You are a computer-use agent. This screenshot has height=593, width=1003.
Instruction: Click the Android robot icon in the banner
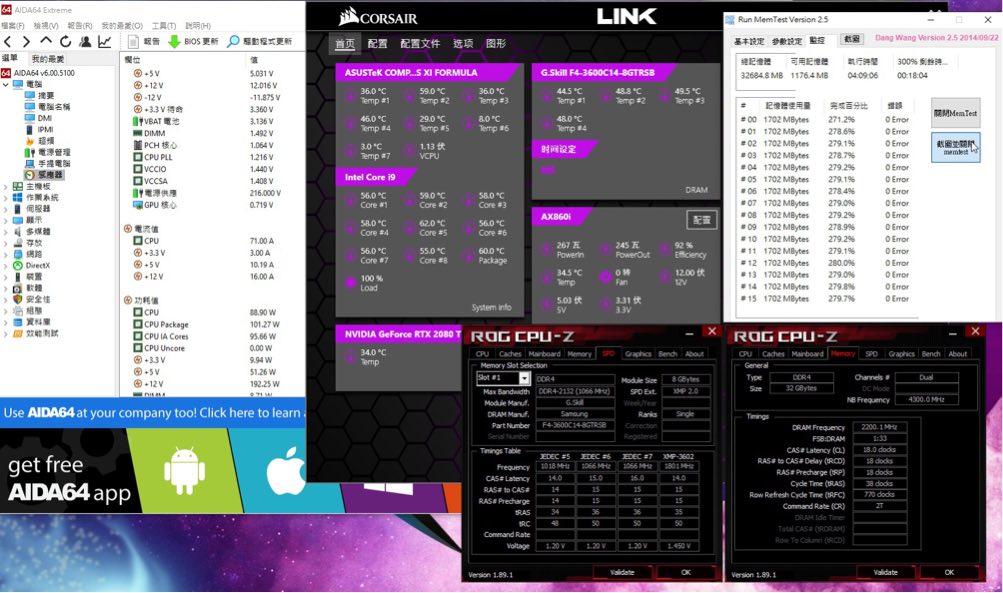184,471
